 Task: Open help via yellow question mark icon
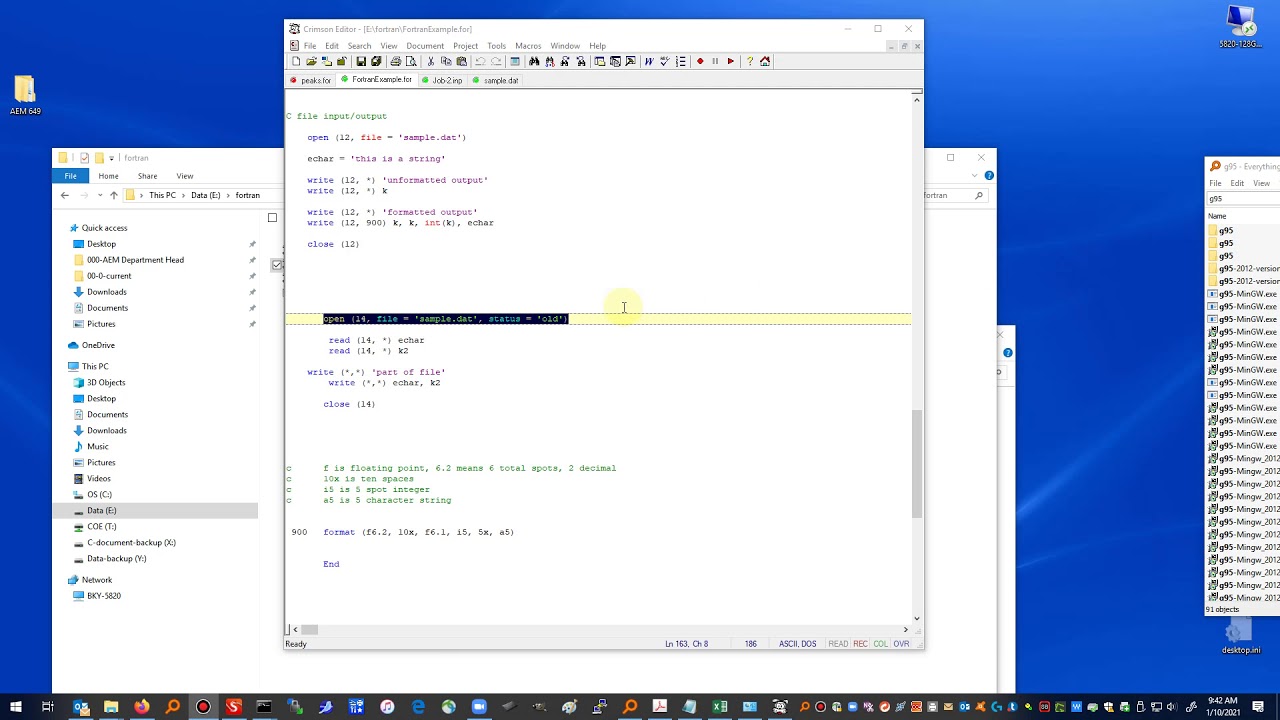tap(749, 61)
